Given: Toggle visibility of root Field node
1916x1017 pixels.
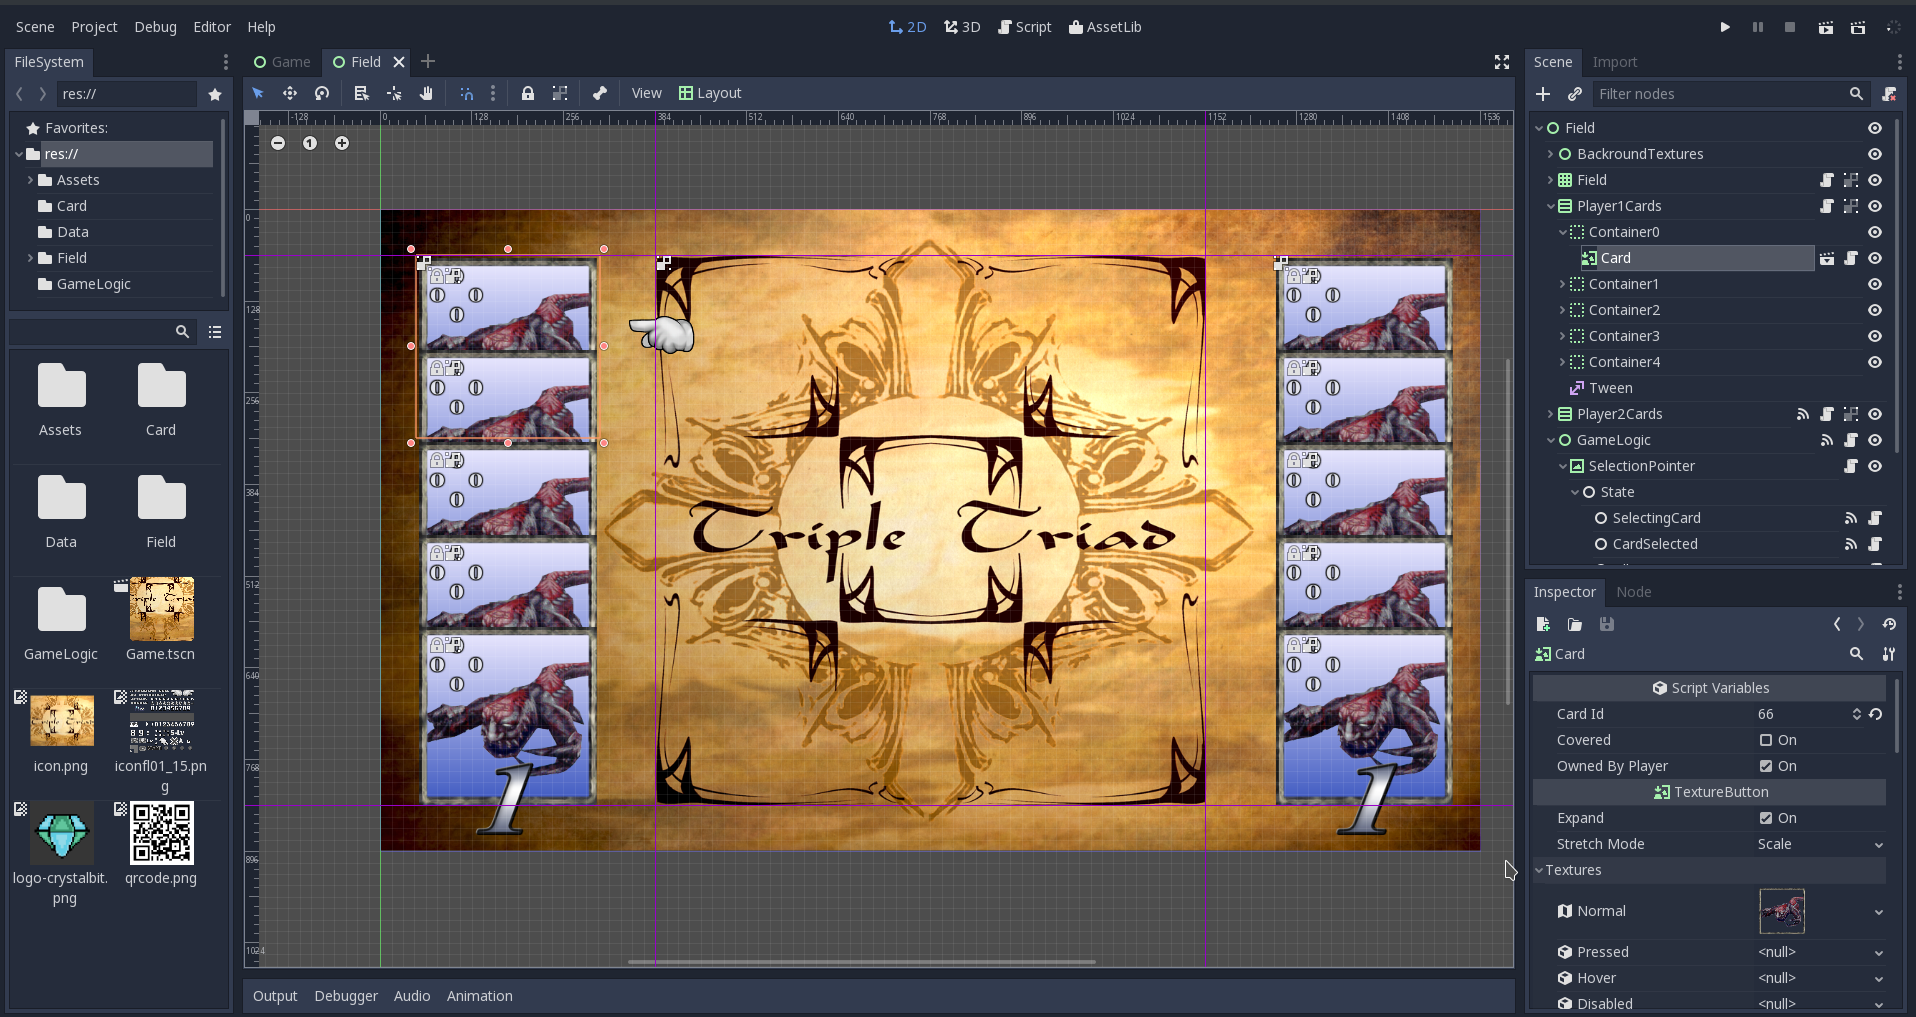Looking at the screenshot, I should [x=1875, y=128].
